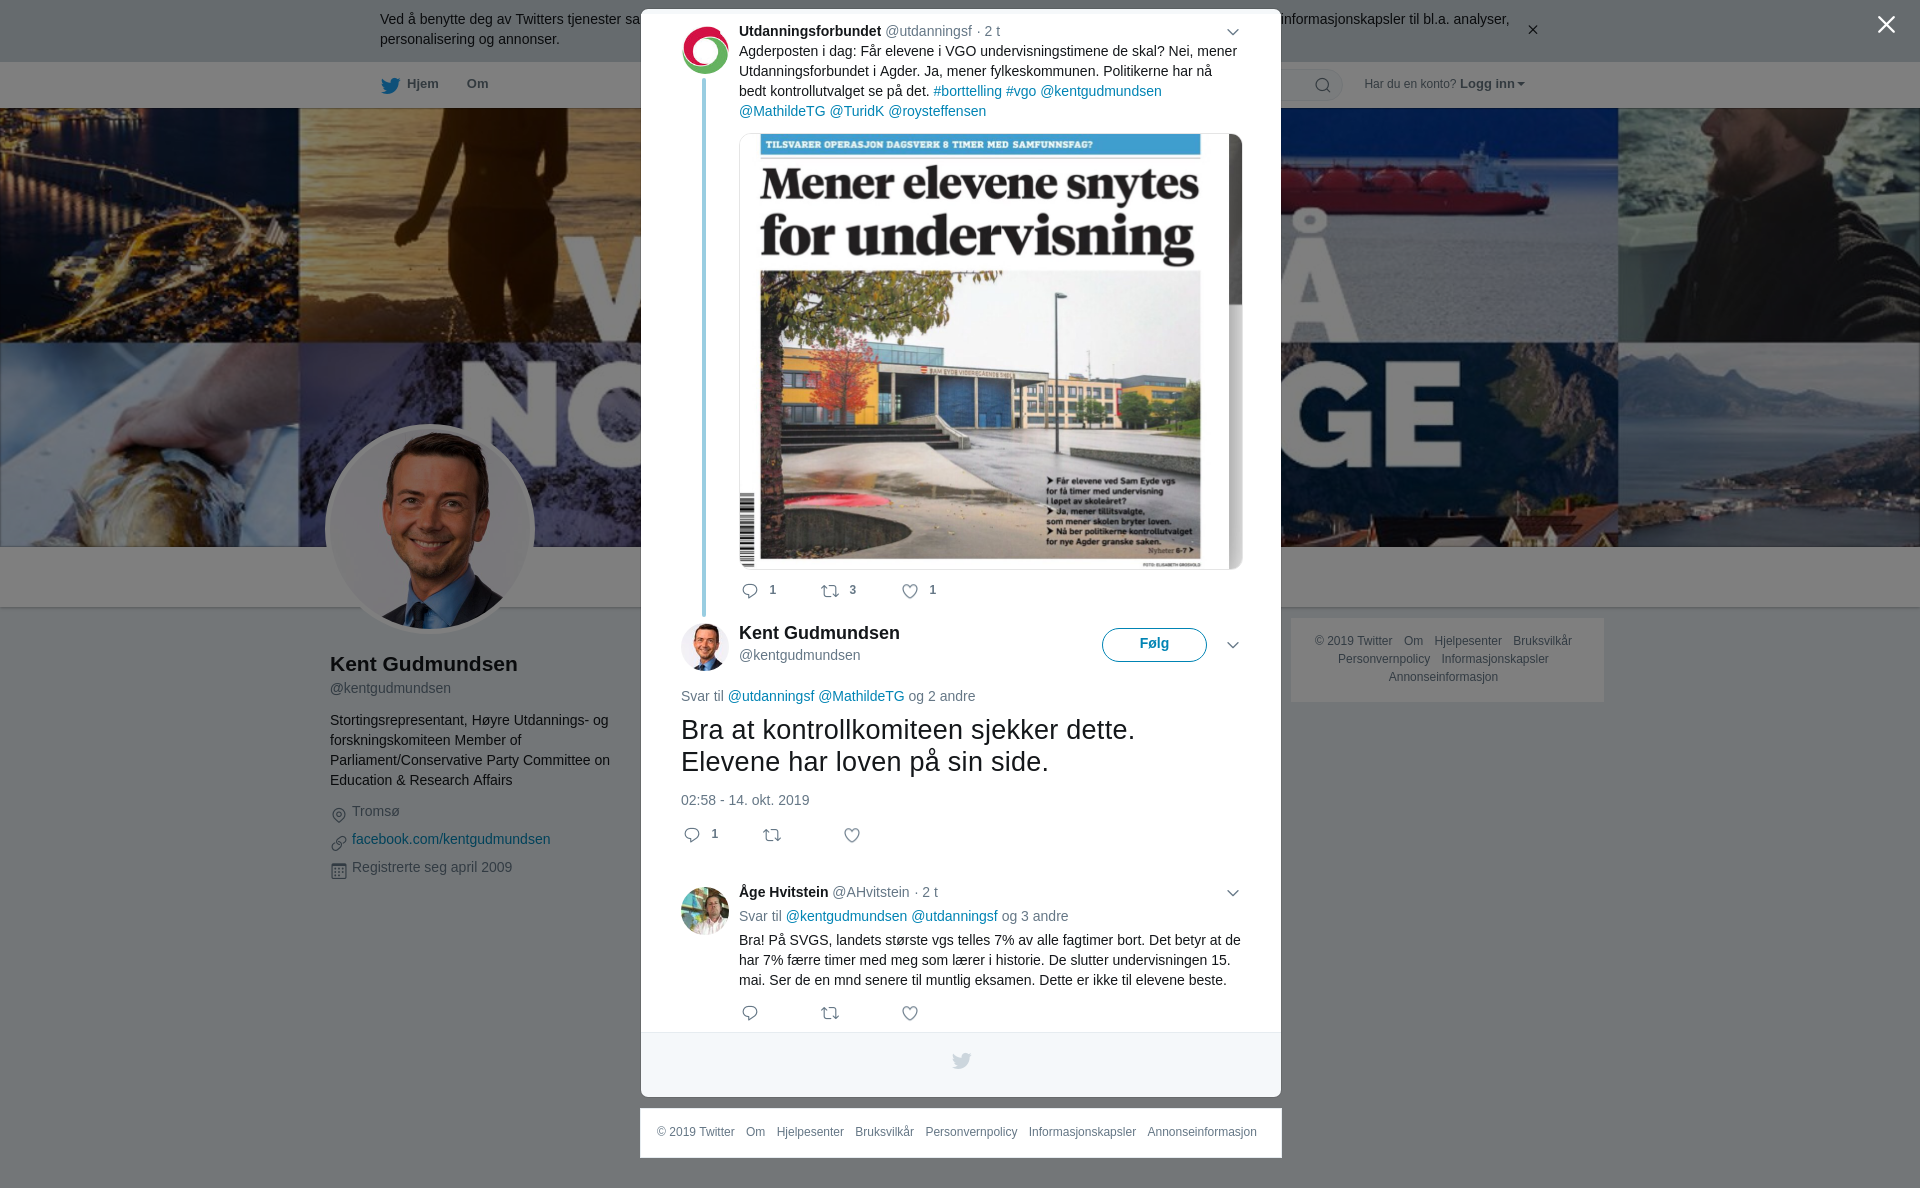Reply to Åge Hvitstein's tweet

pyautogui.click(x=750, y=1013)
